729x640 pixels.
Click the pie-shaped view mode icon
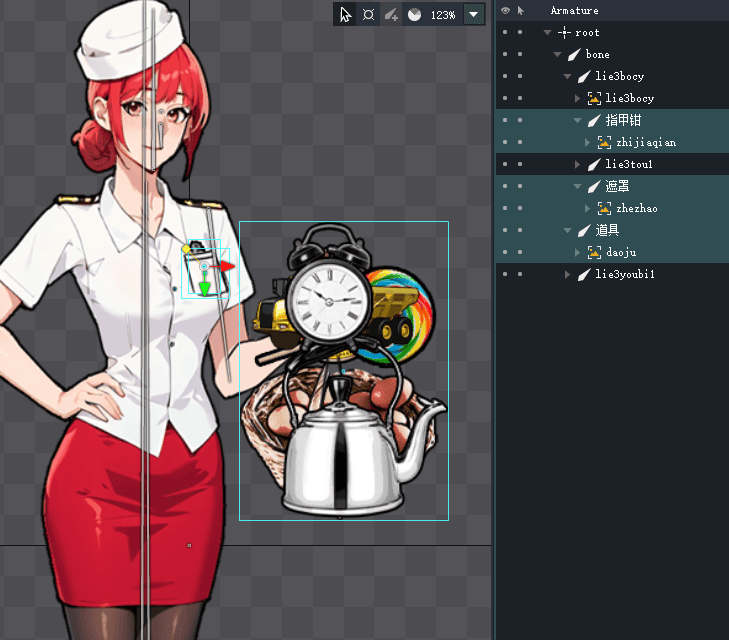pyautogui.click(x=414, y=15)
